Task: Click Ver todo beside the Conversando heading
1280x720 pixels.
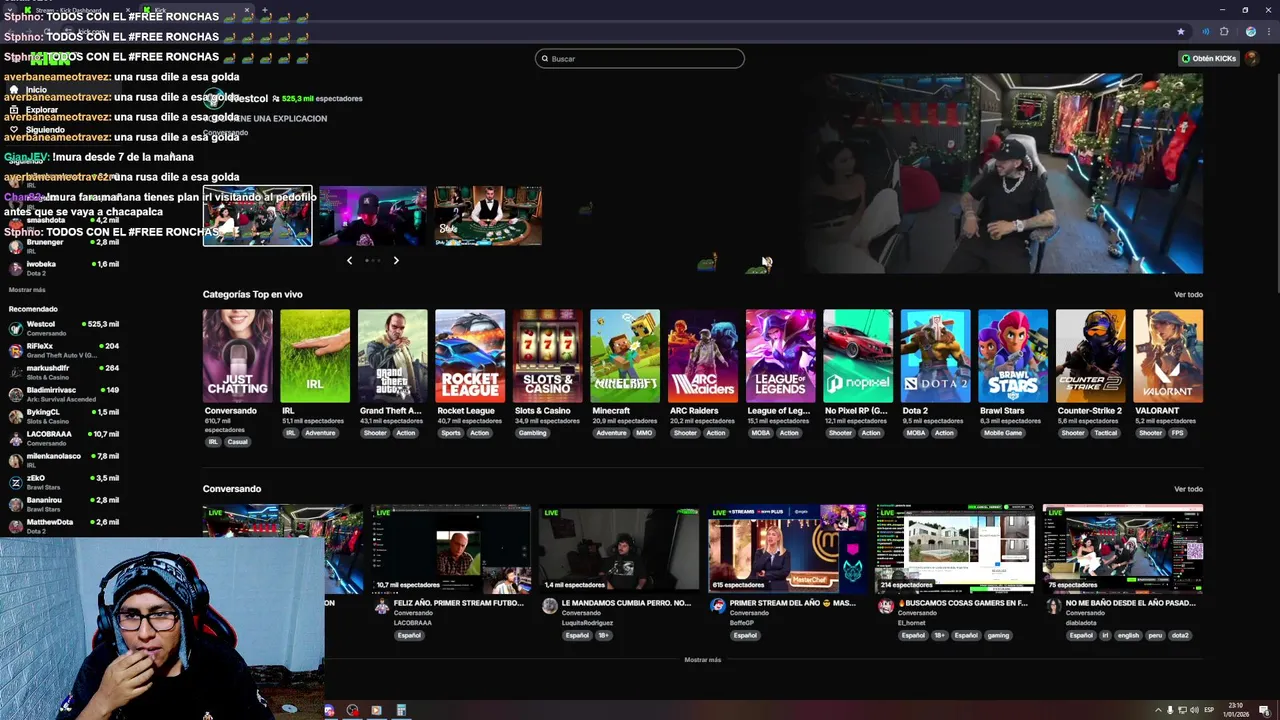Action: point(1188,489)
